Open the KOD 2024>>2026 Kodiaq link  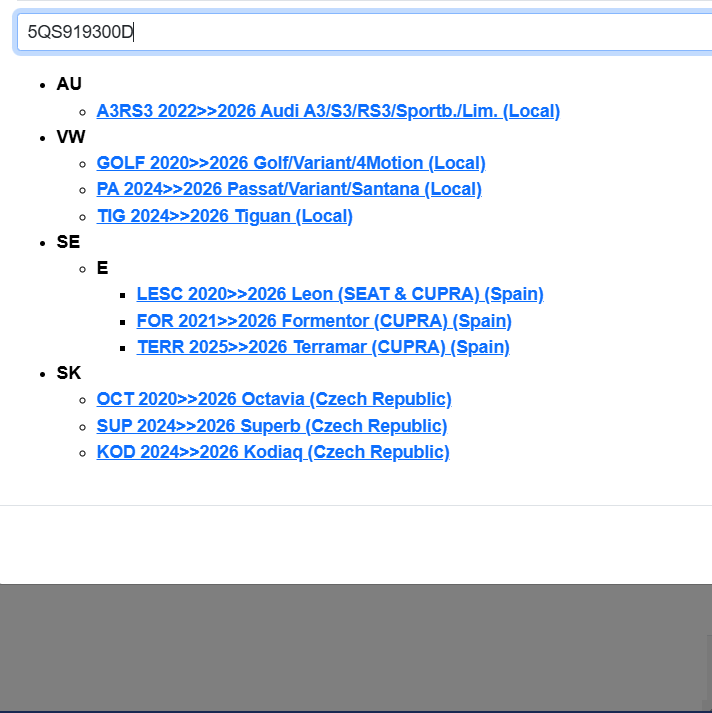tap(273, 452)
